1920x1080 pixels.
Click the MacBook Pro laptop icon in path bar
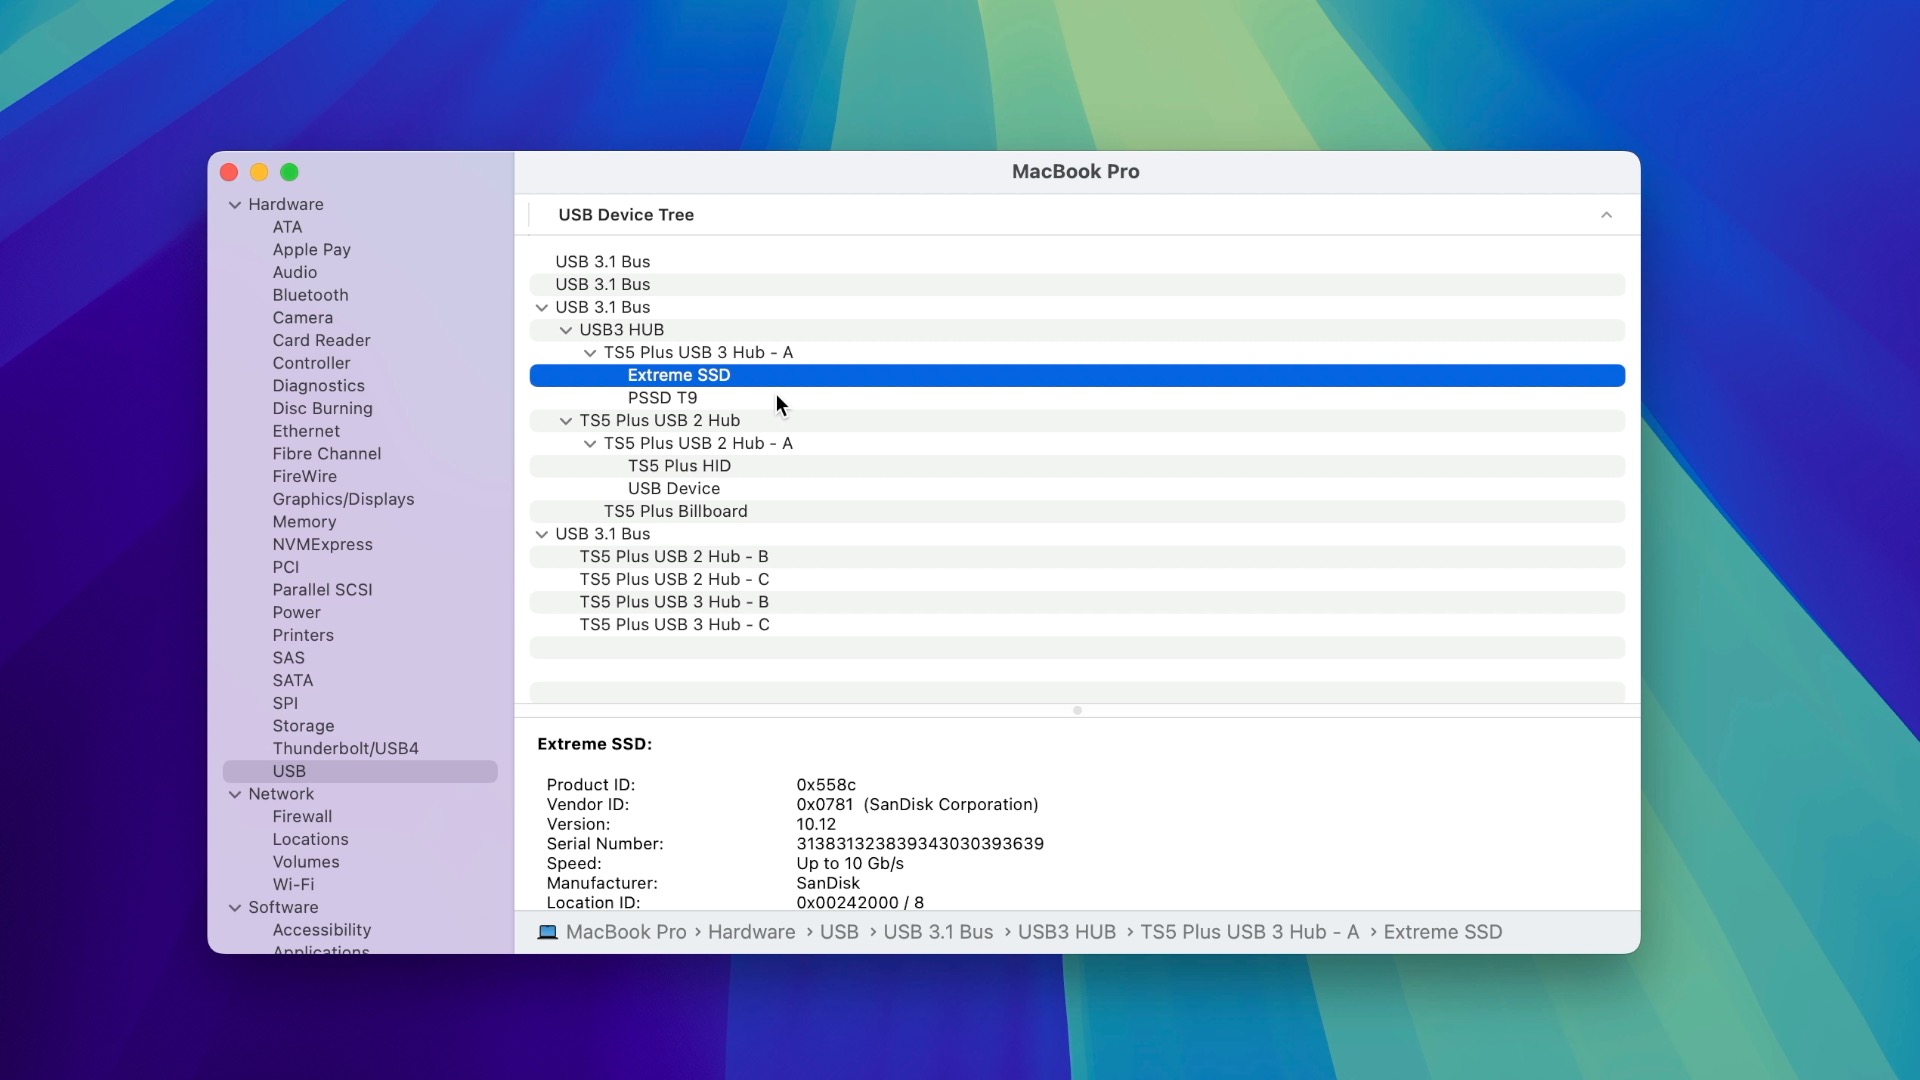click(x=547, y=932)
